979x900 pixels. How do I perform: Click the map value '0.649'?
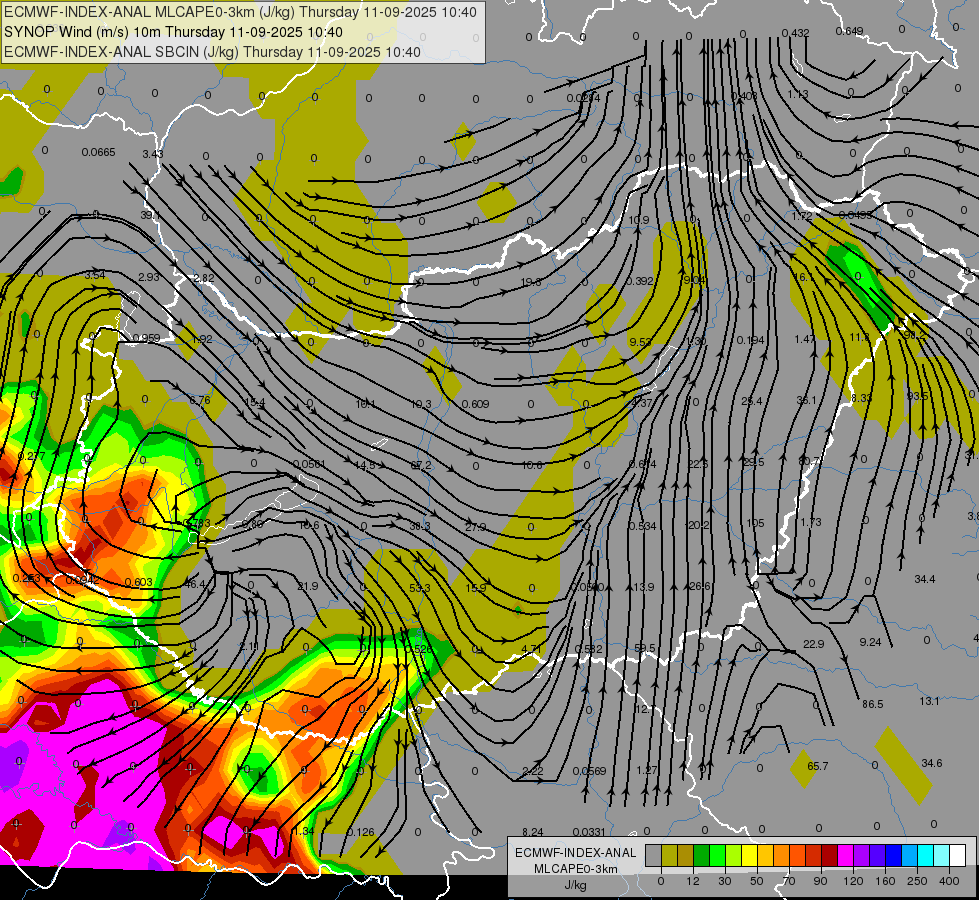coord(849,31)
